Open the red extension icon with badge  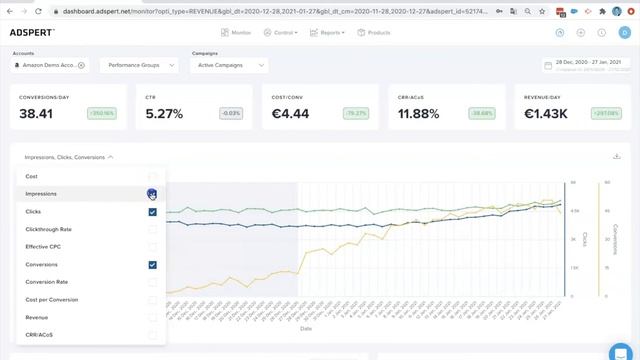tap(561, 12)
